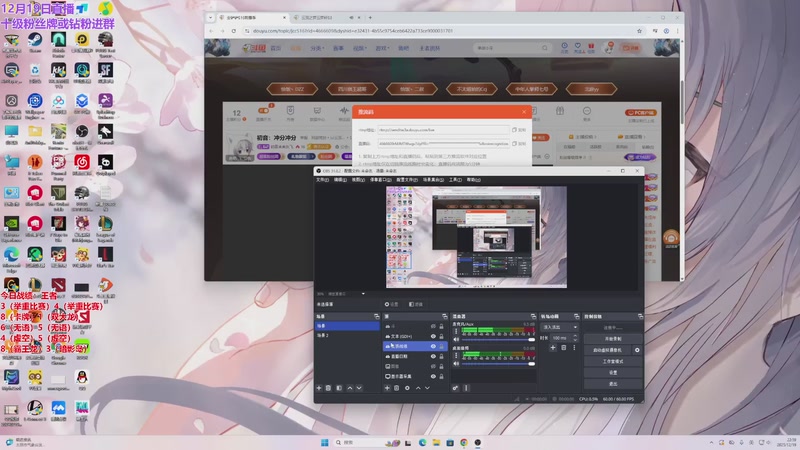Viewport: 800px width, 450px height.
Task: Click 退出 button in OBS controls
Action: (x=613, y=384)
